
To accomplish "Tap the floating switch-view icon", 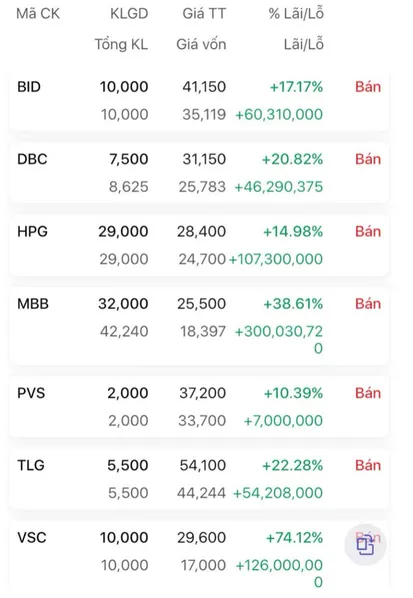I will tap(365, 545).
